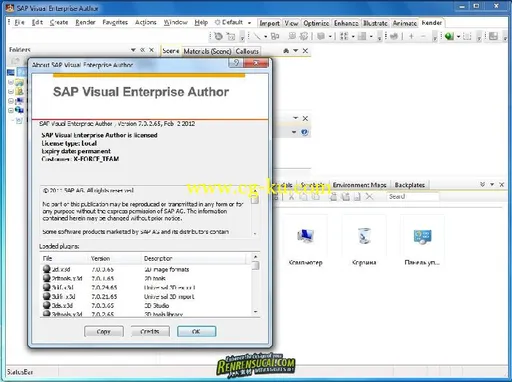Click the Copy button in About dialog

pos(104,331)
